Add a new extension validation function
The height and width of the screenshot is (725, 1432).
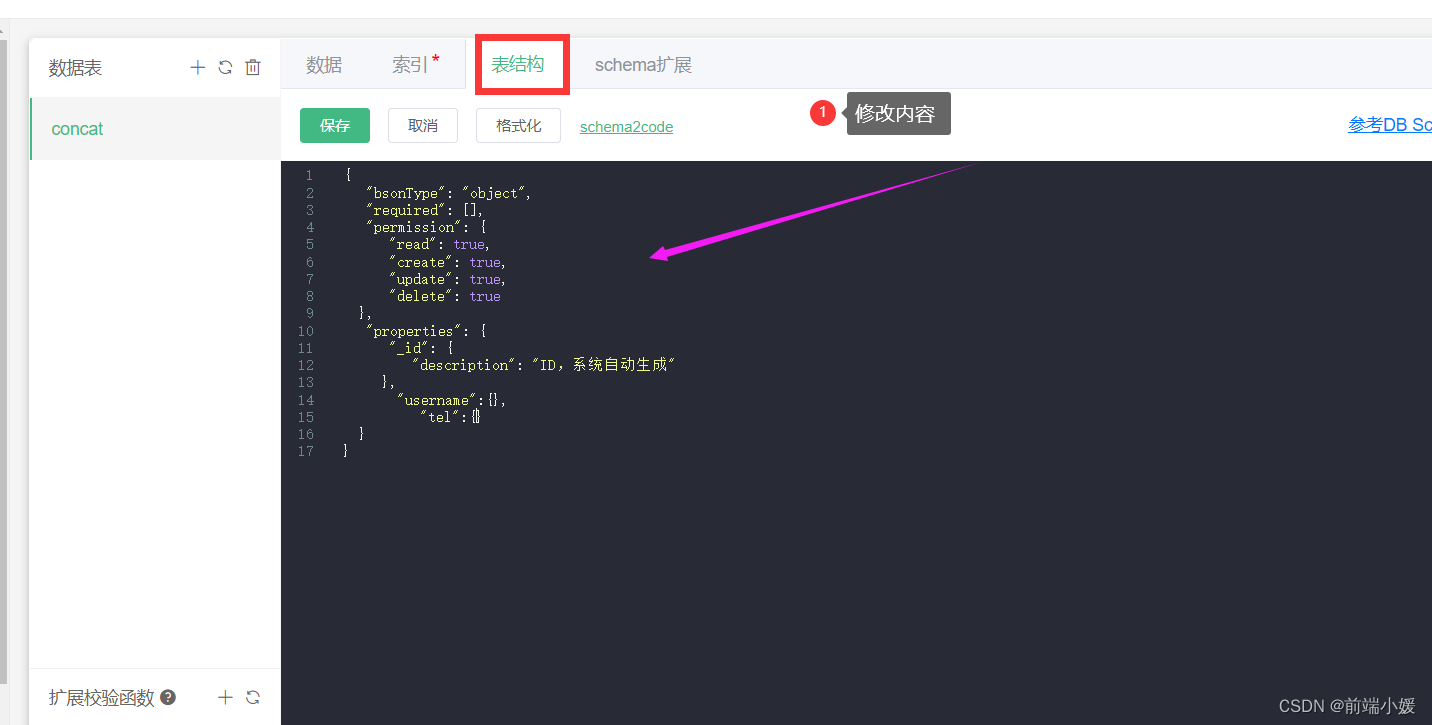point(225,698)
